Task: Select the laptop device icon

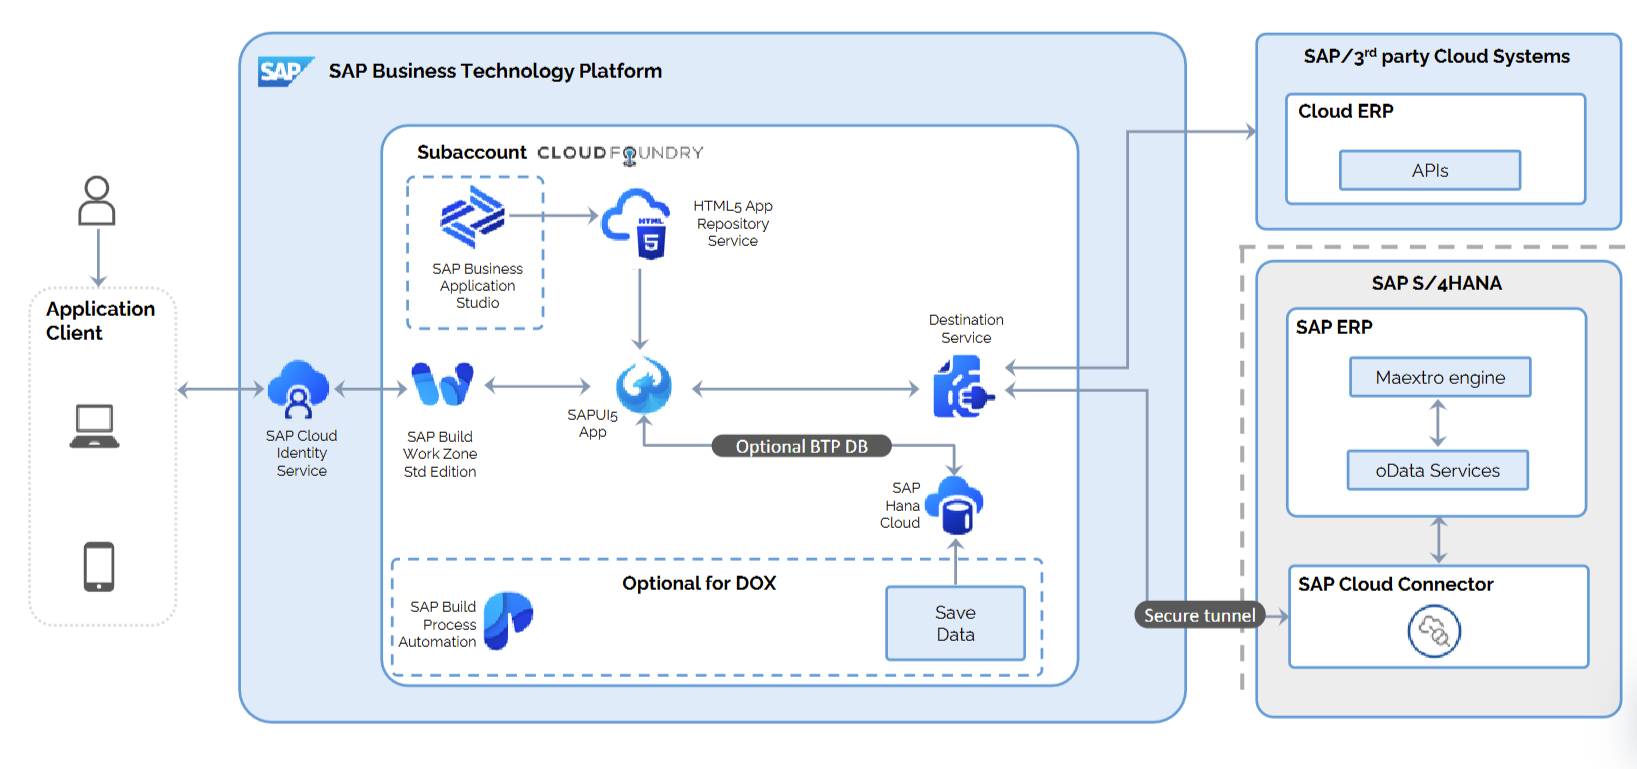Action: click(95, 426)
